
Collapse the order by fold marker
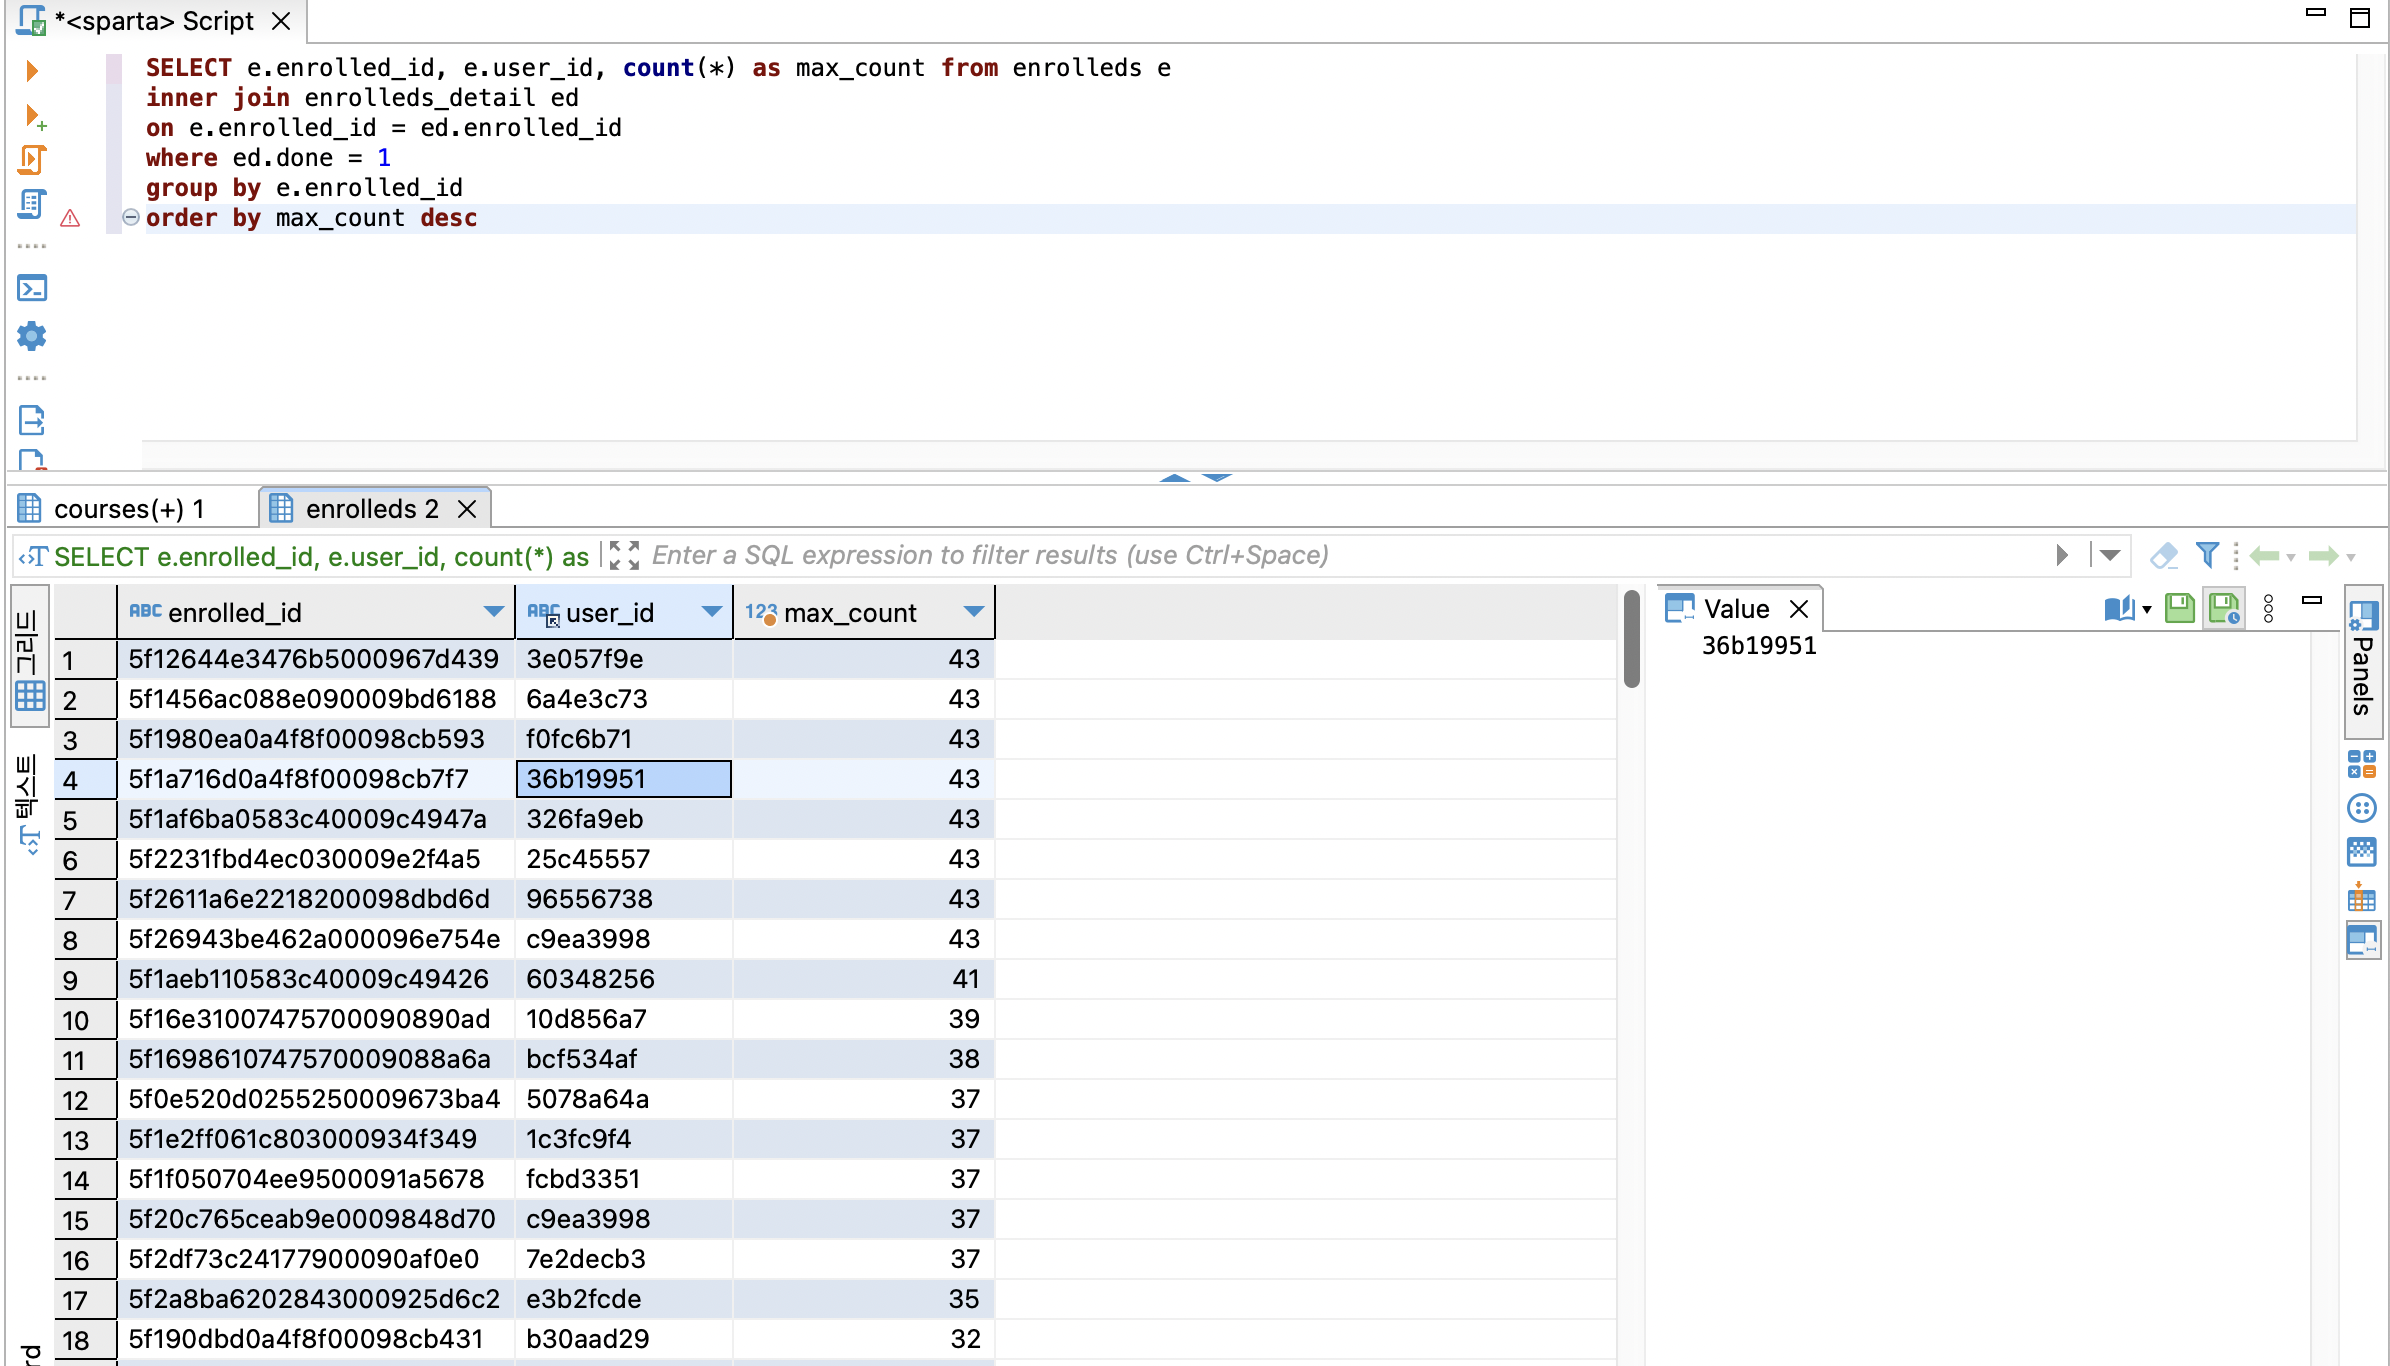click(x=130, y=217)
